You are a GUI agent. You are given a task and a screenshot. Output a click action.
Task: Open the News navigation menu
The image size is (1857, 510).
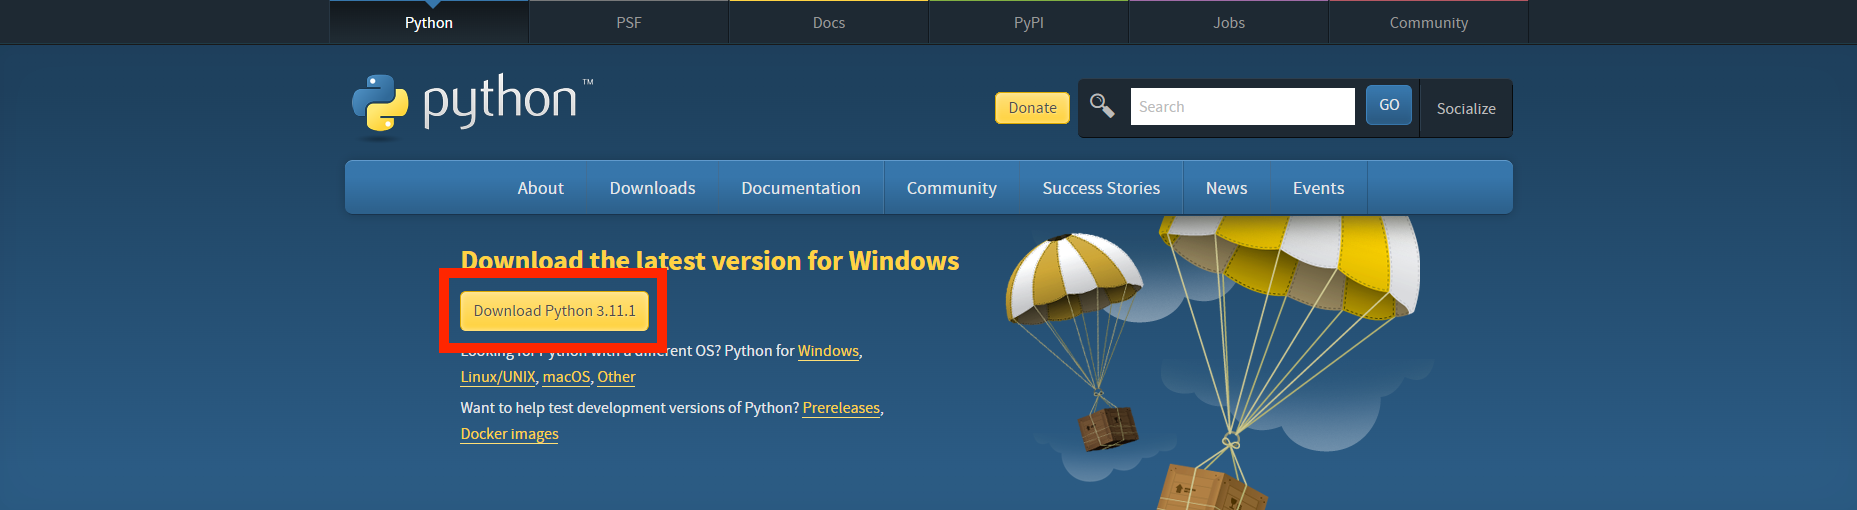(1226, 188)
